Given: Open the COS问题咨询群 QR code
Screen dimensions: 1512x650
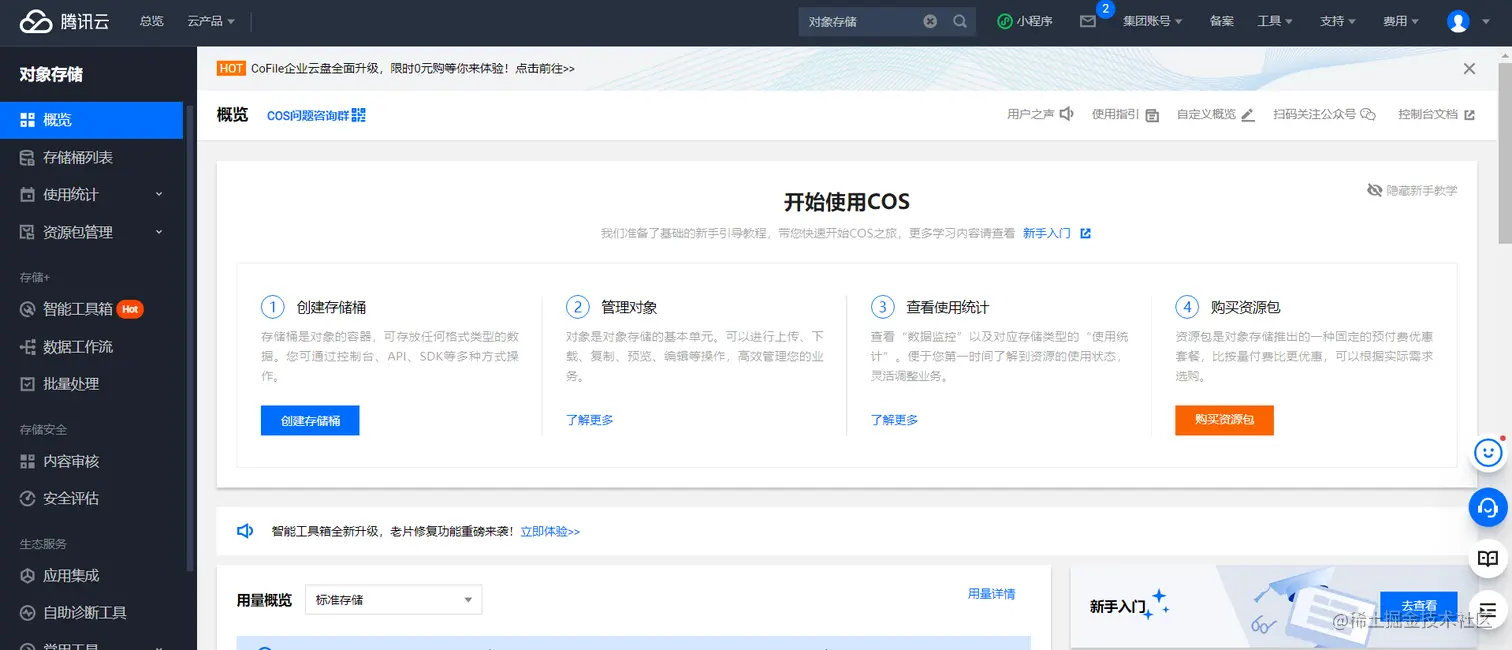Looking at the screenshot, I should point(359,115).
